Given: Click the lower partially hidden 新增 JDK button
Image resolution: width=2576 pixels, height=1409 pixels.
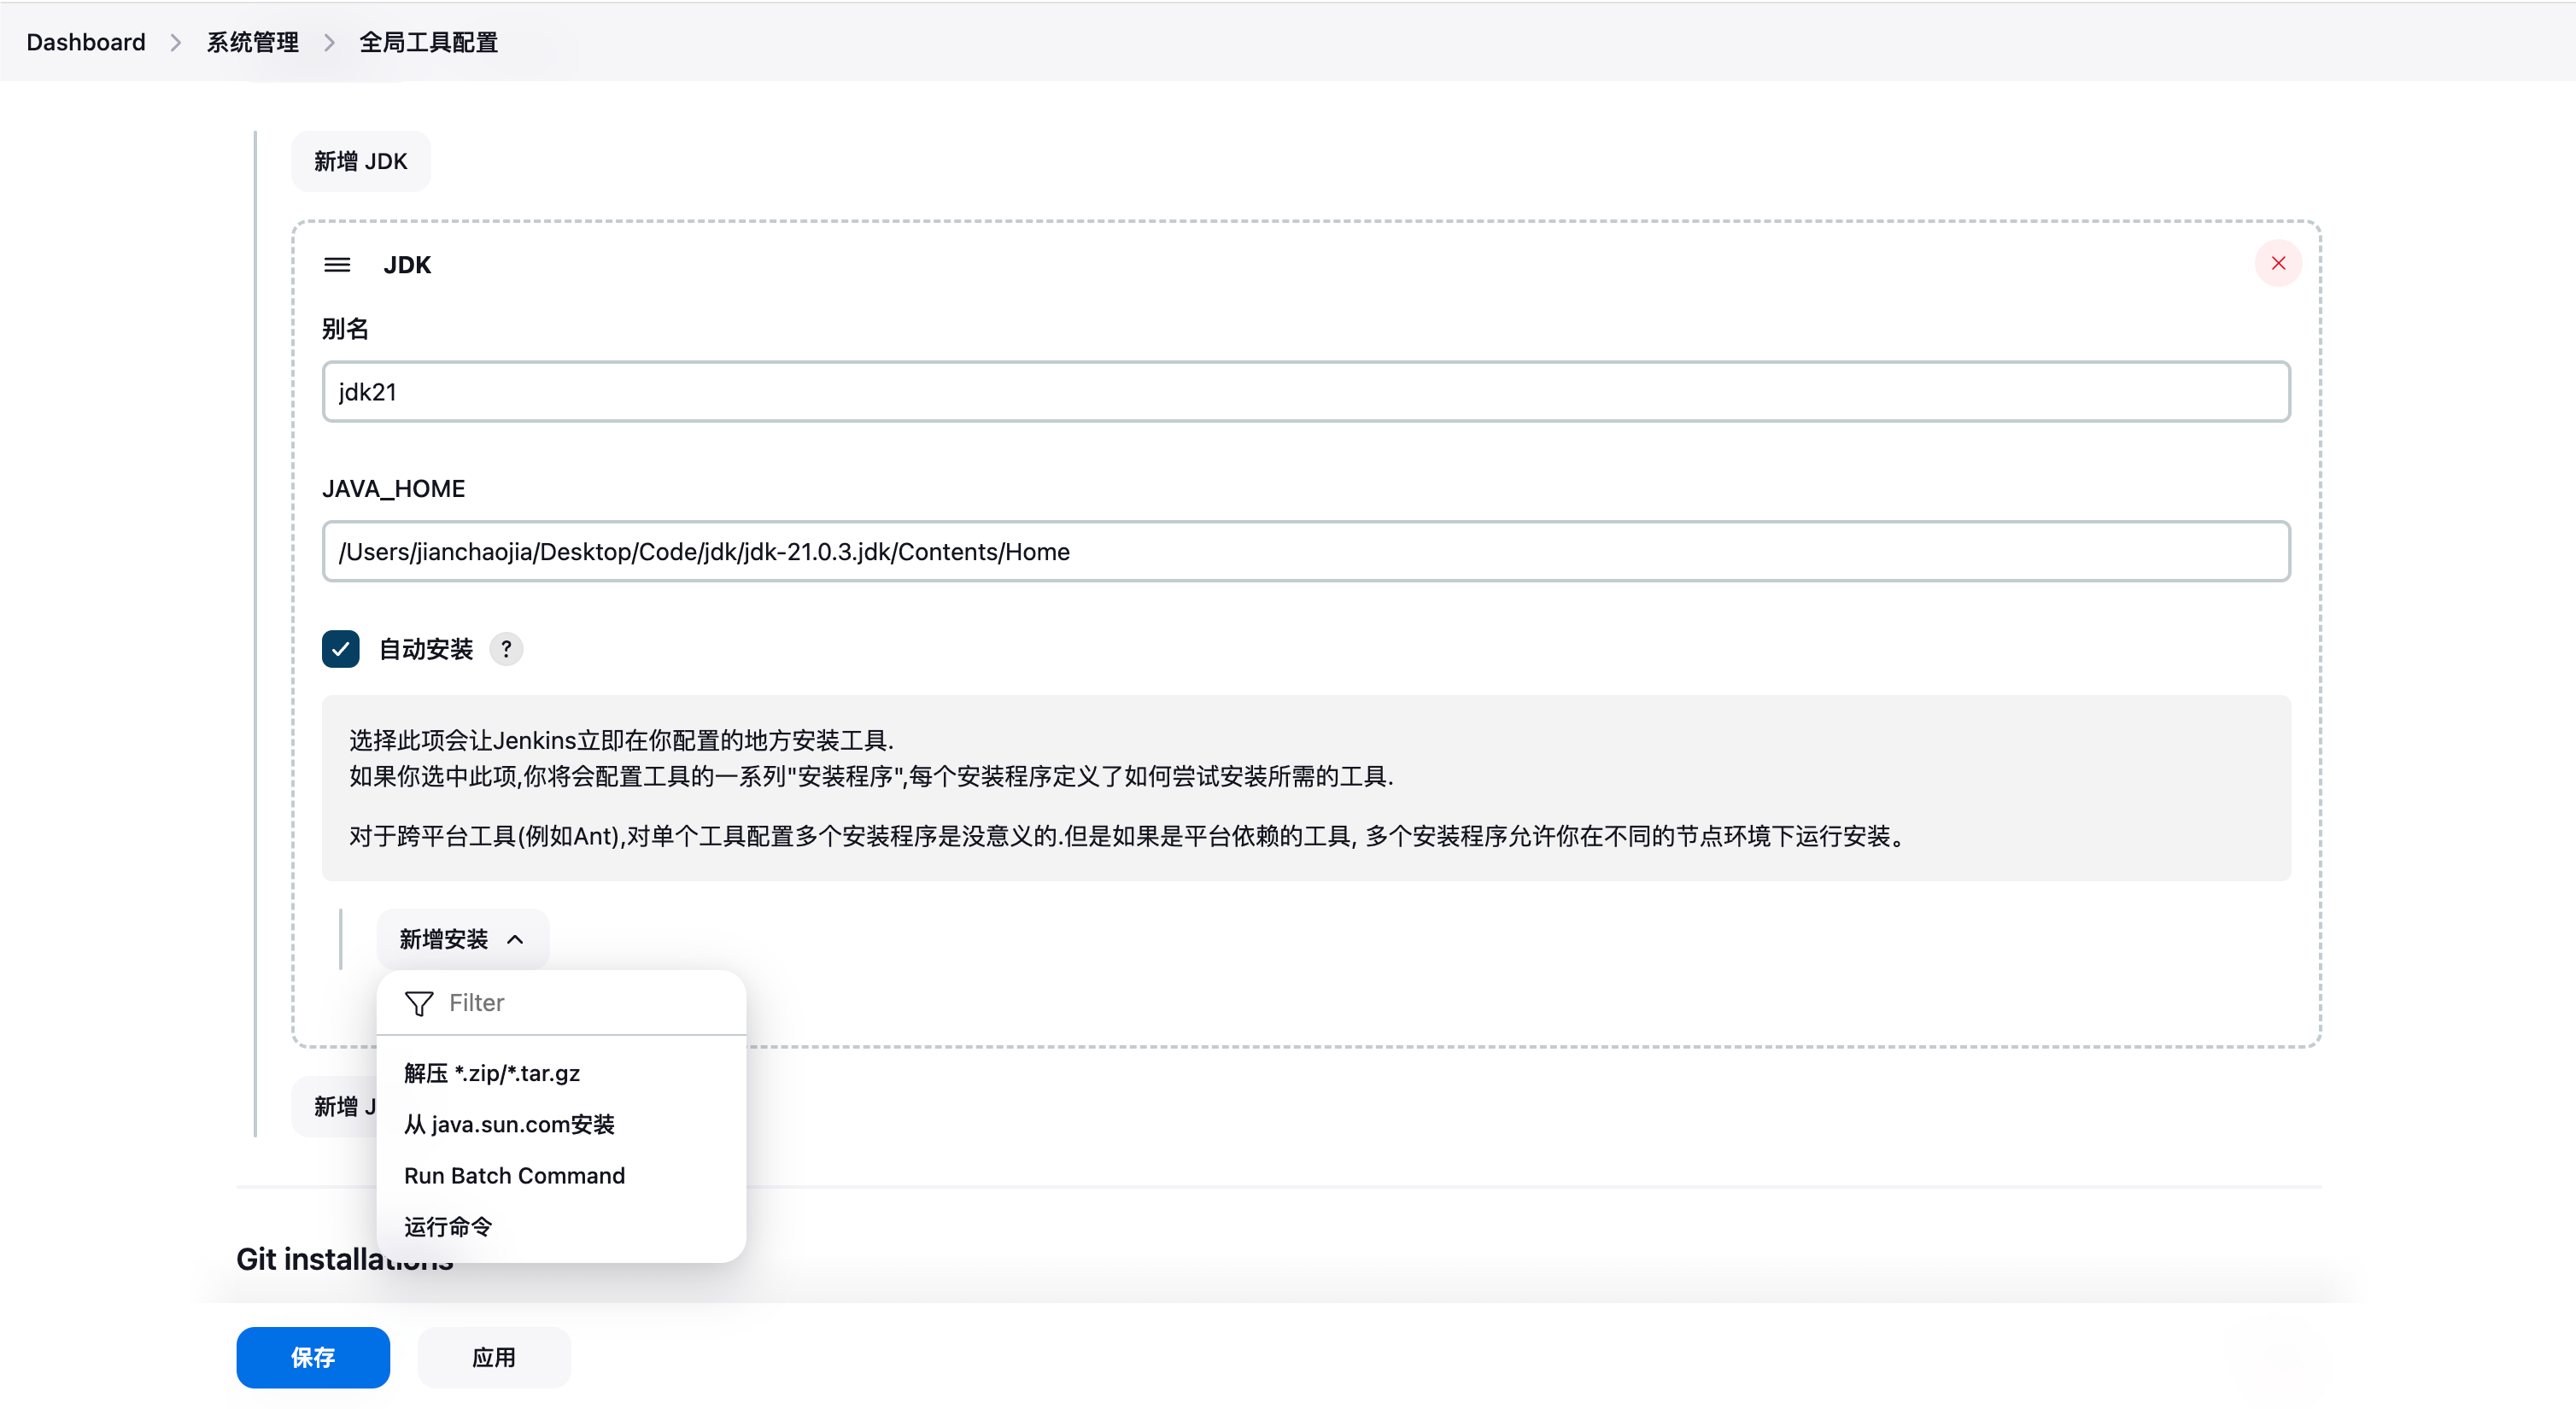Looking at the screenshot, I should coord(336,1107).
